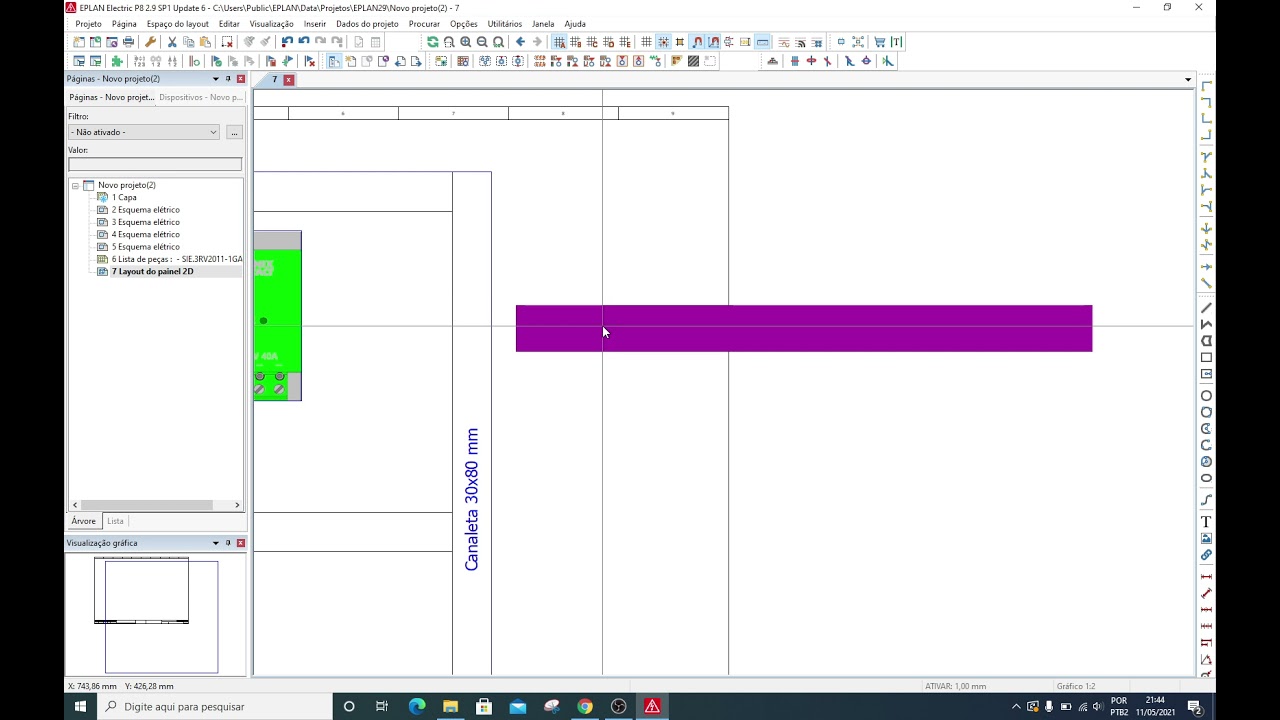1280x720 pixels.
Task: Click the hatched pattern icon
Action: 693,61
